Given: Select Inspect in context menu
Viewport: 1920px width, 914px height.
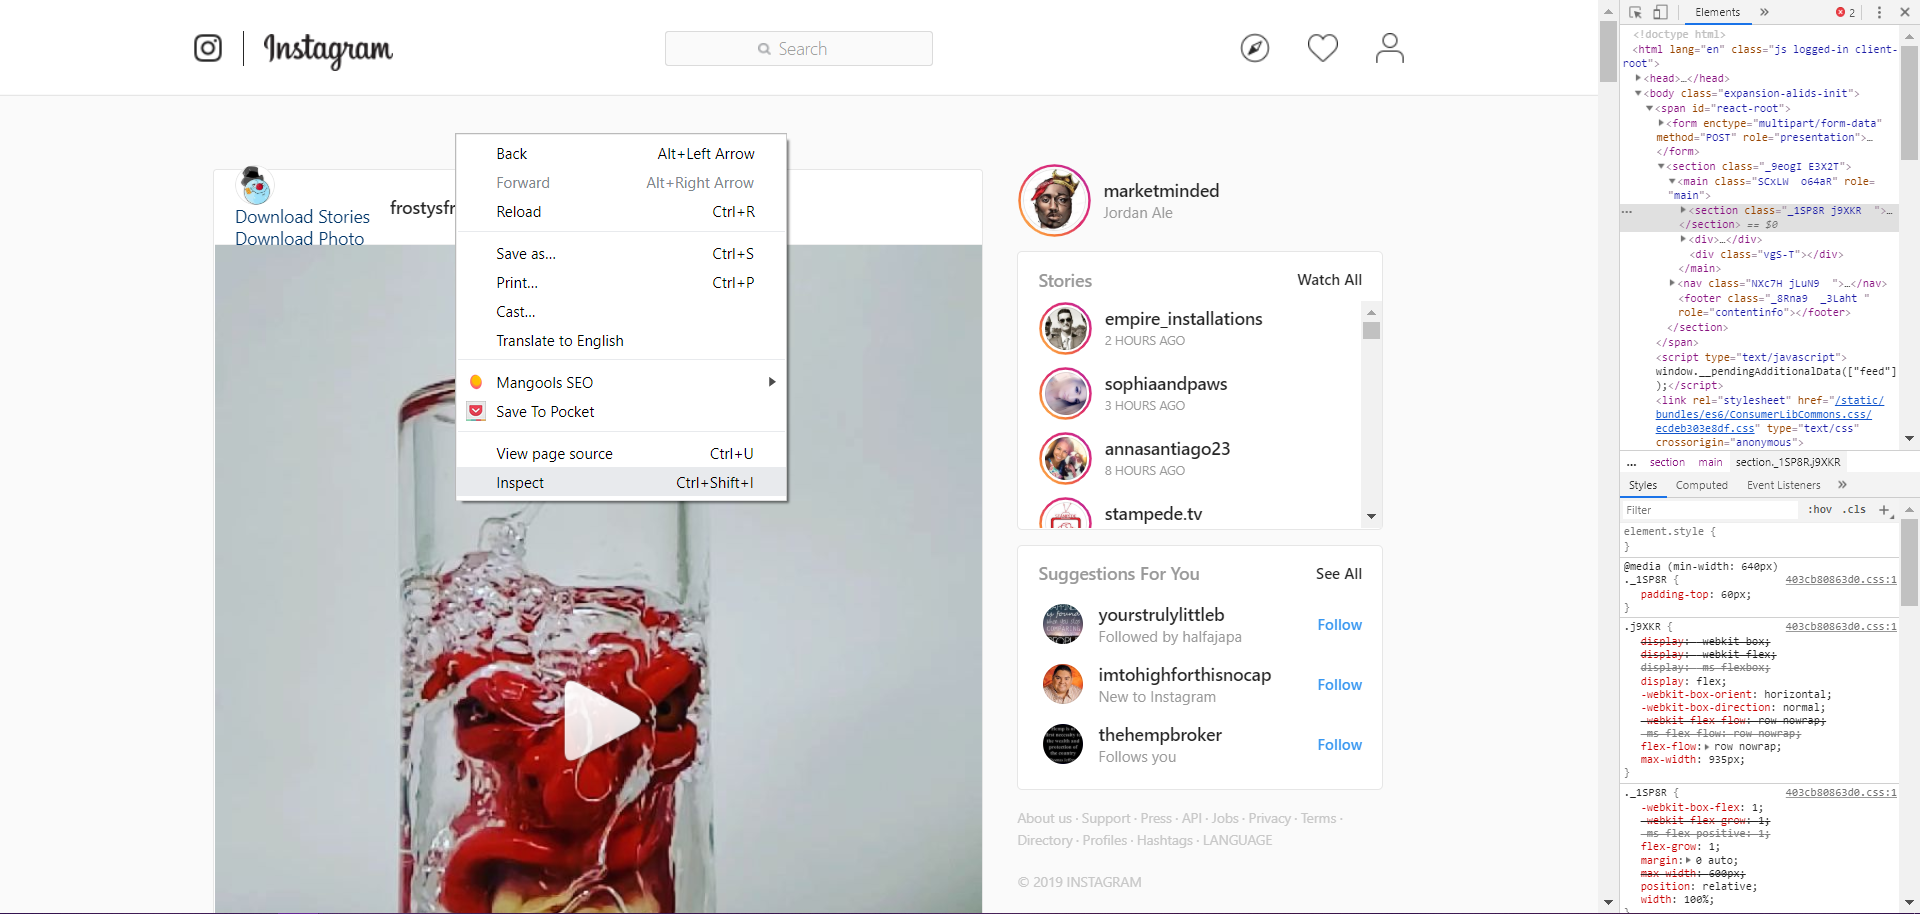Looking at the screenshot, I should click(621, 483).
